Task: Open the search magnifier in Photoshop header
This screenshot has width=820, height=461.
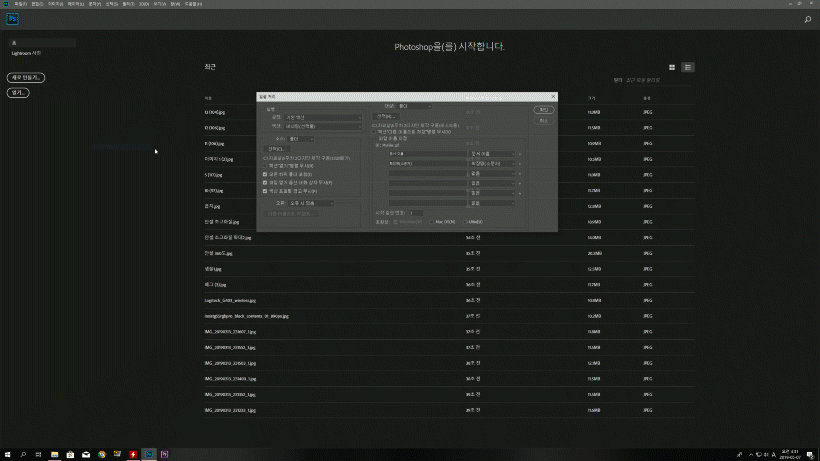Action: [807, 19]
